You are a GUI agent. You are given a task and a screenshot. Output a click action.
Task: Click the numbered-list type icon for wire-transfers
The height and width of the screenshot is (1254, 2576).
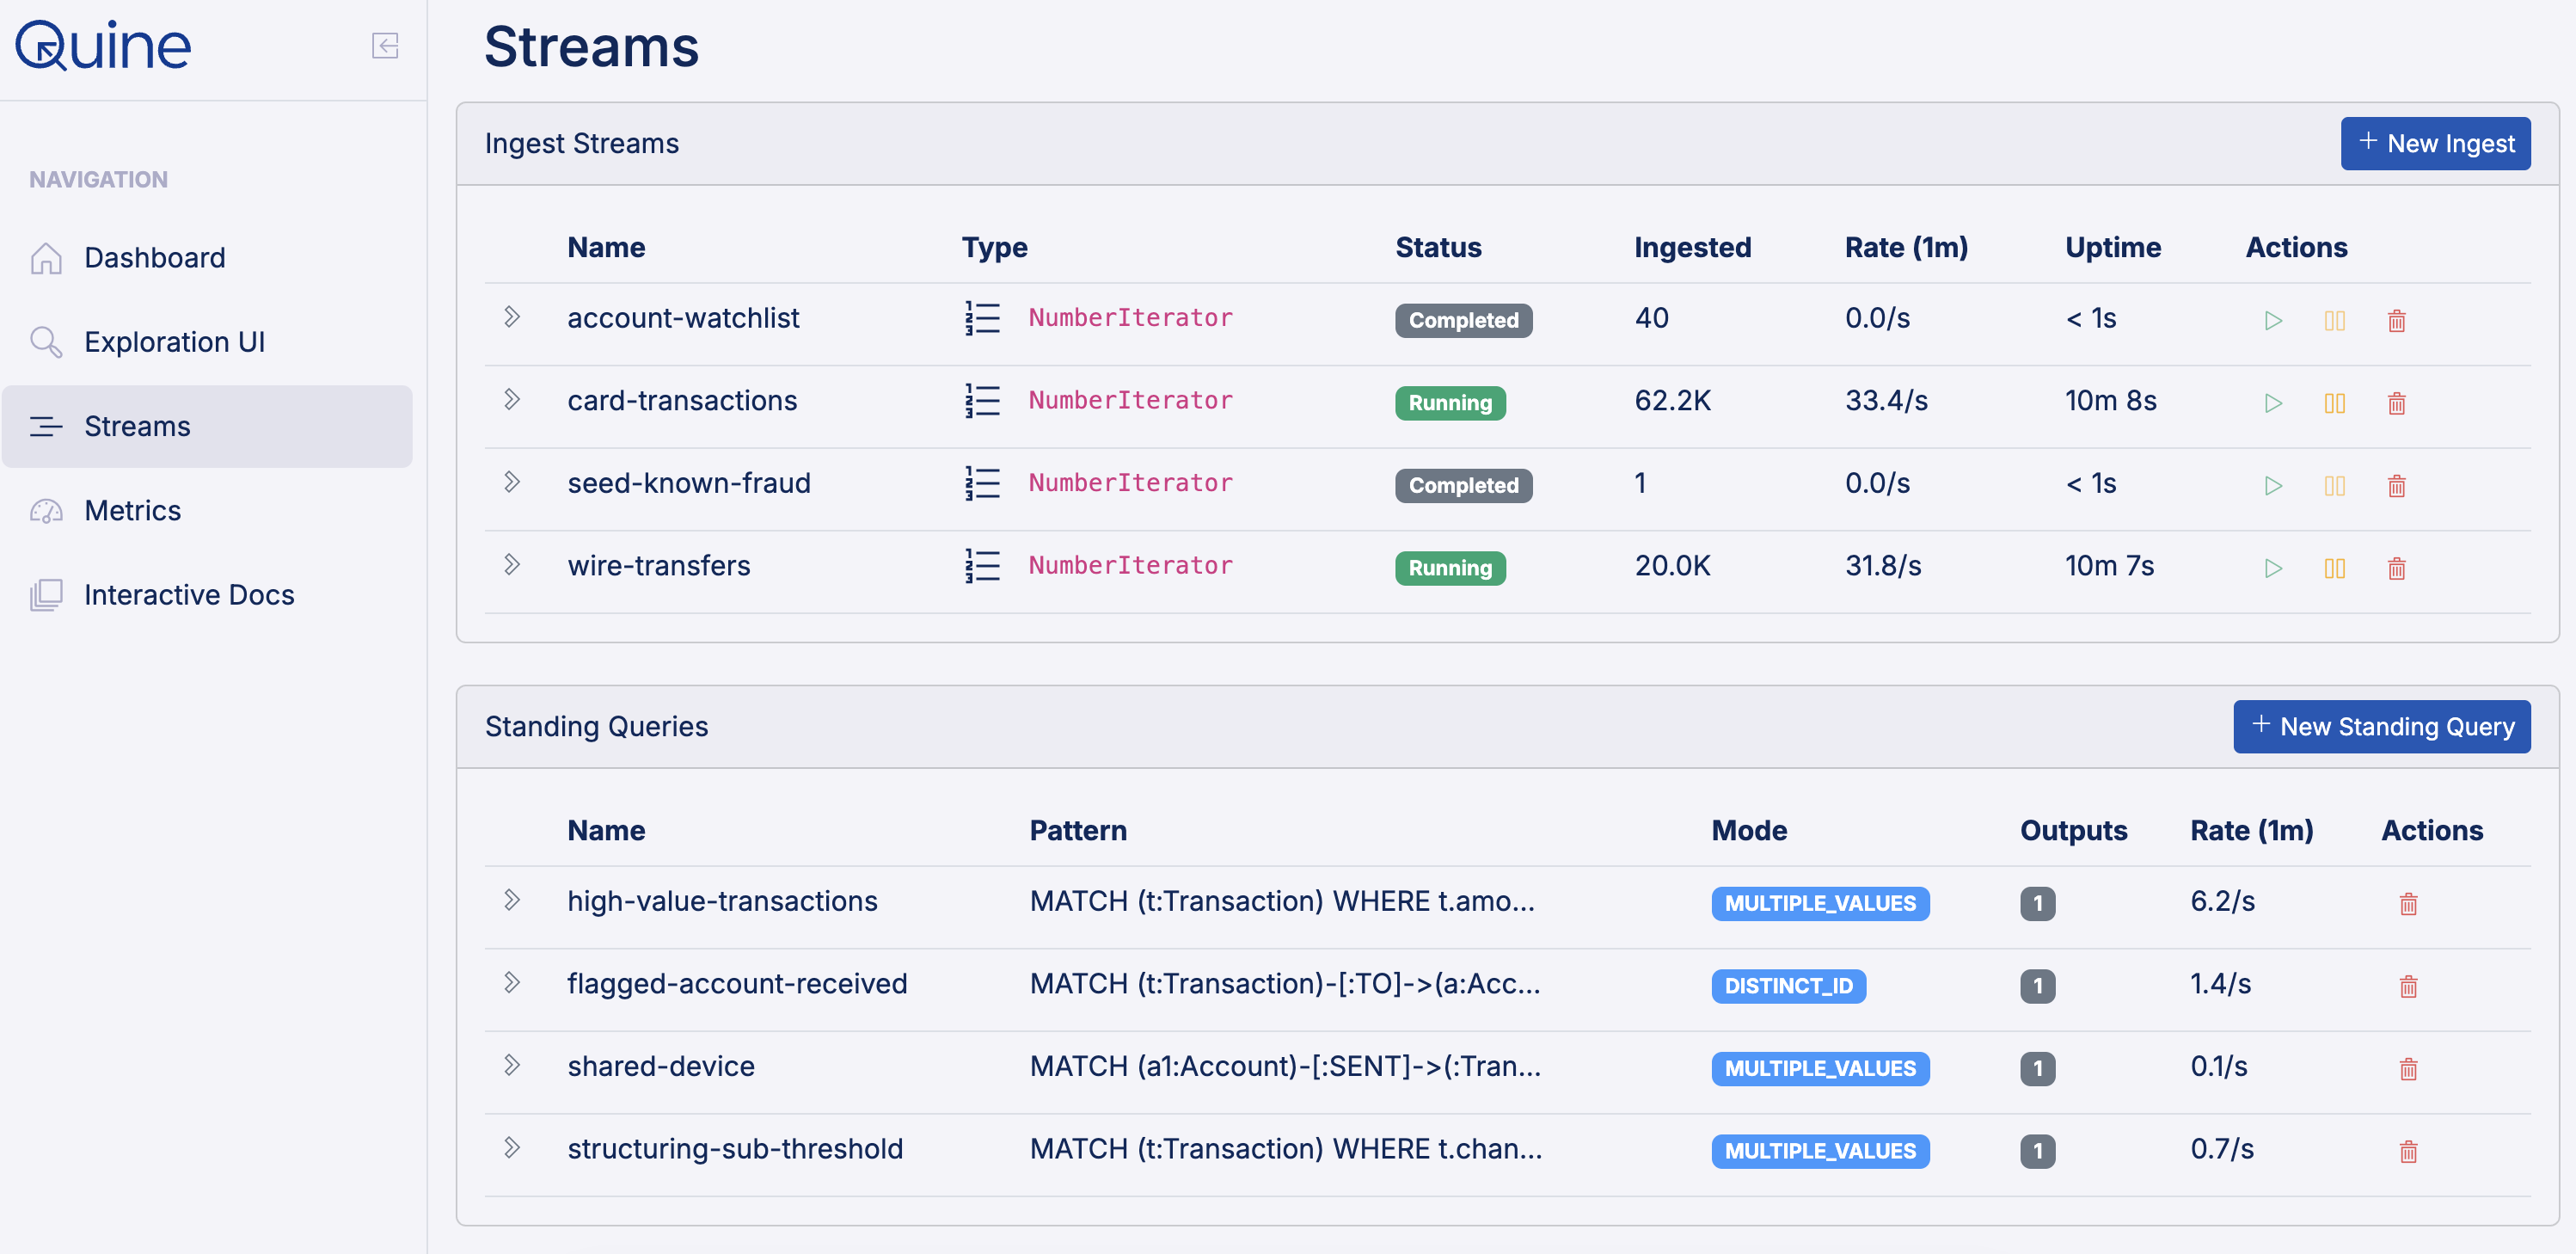(982, 566)
